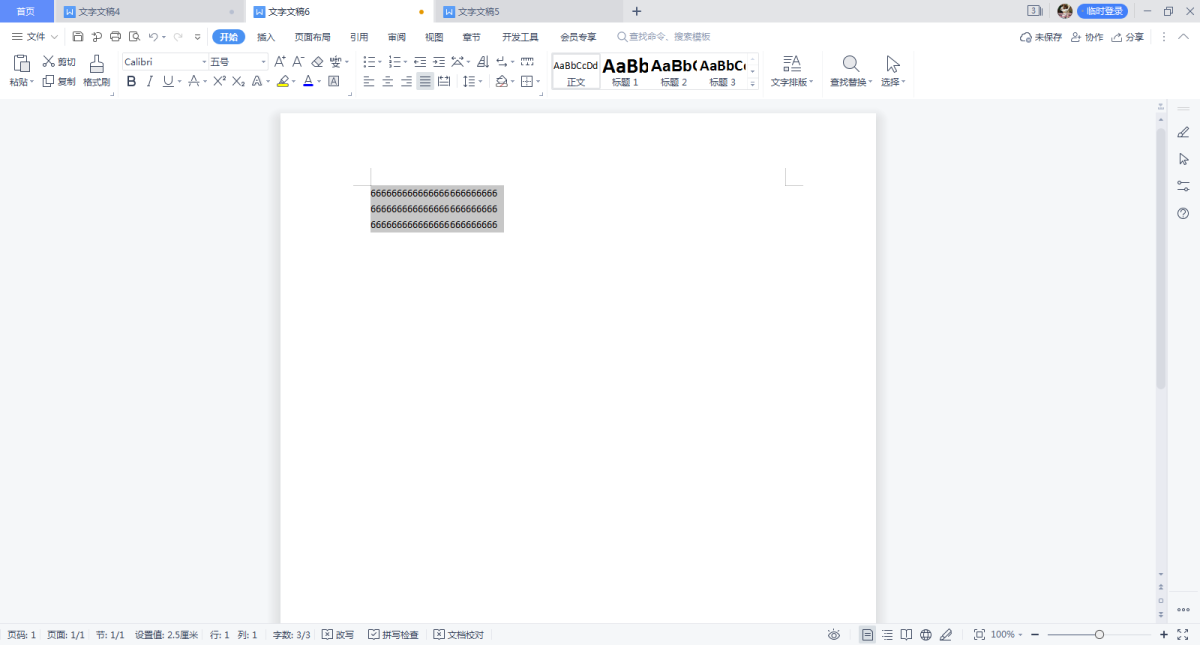Click the Paste clipboard icon
The image size is (1200, 645).
[x=21, y=63]
